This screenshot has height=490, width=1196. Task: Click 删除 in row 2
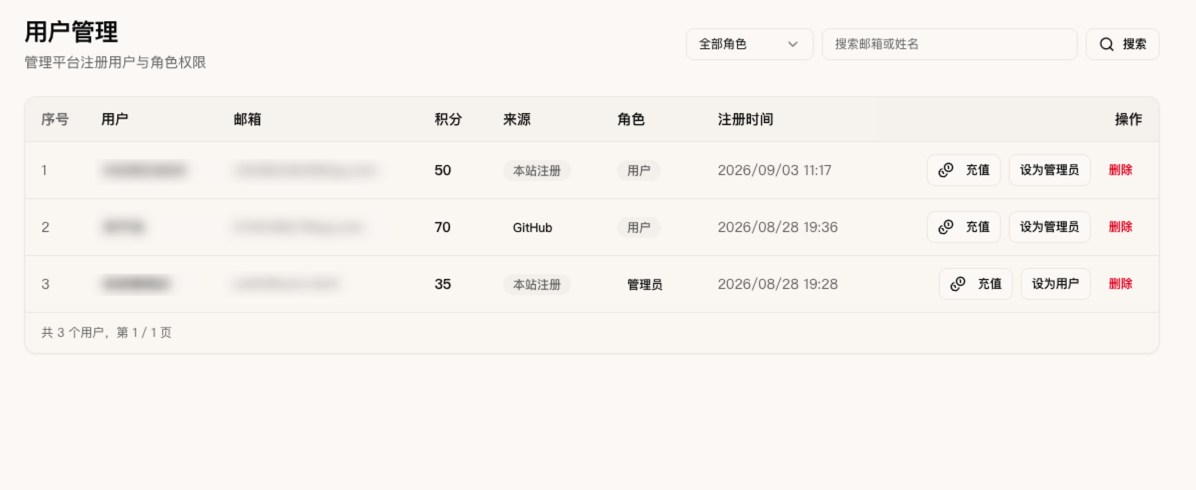pos(1120,227)
